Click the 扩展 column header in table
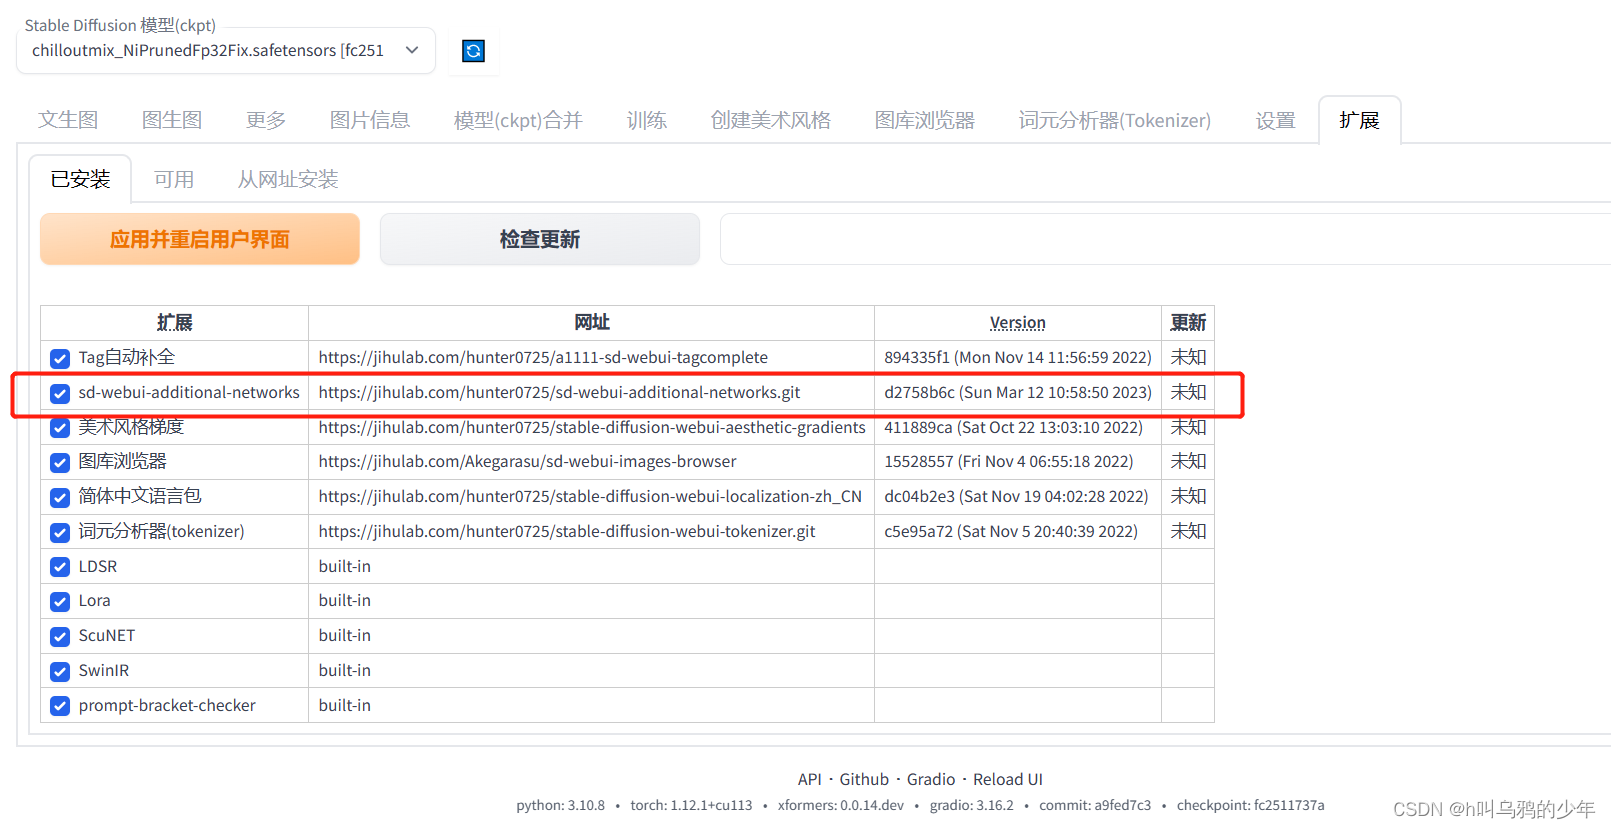Screen dimensions: 1611x829 click(x=175, y=323)
